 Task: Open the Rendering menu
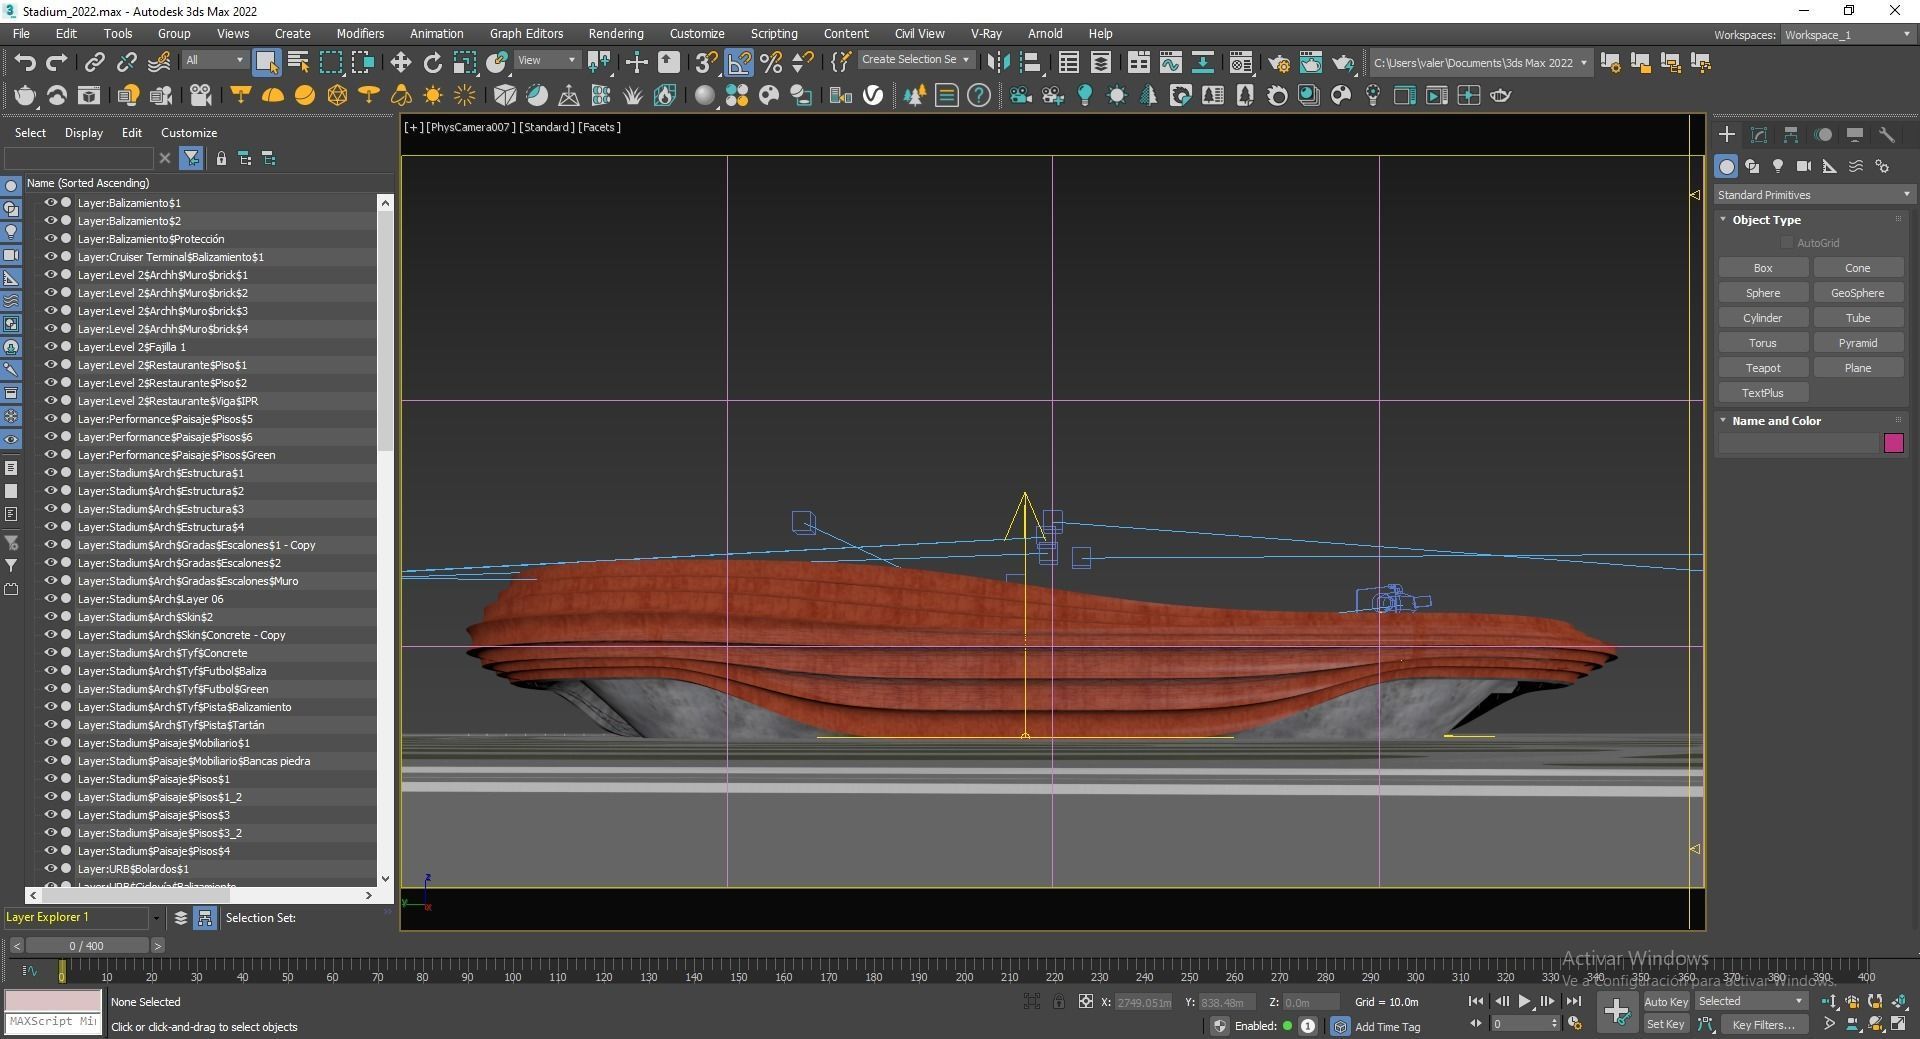(x=615, y=33)
